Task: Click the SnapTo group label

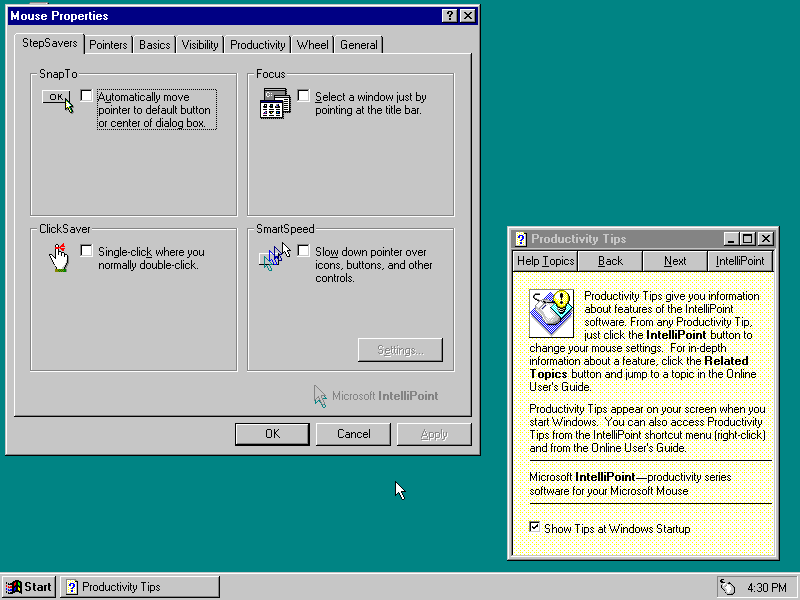Action: 58,74
